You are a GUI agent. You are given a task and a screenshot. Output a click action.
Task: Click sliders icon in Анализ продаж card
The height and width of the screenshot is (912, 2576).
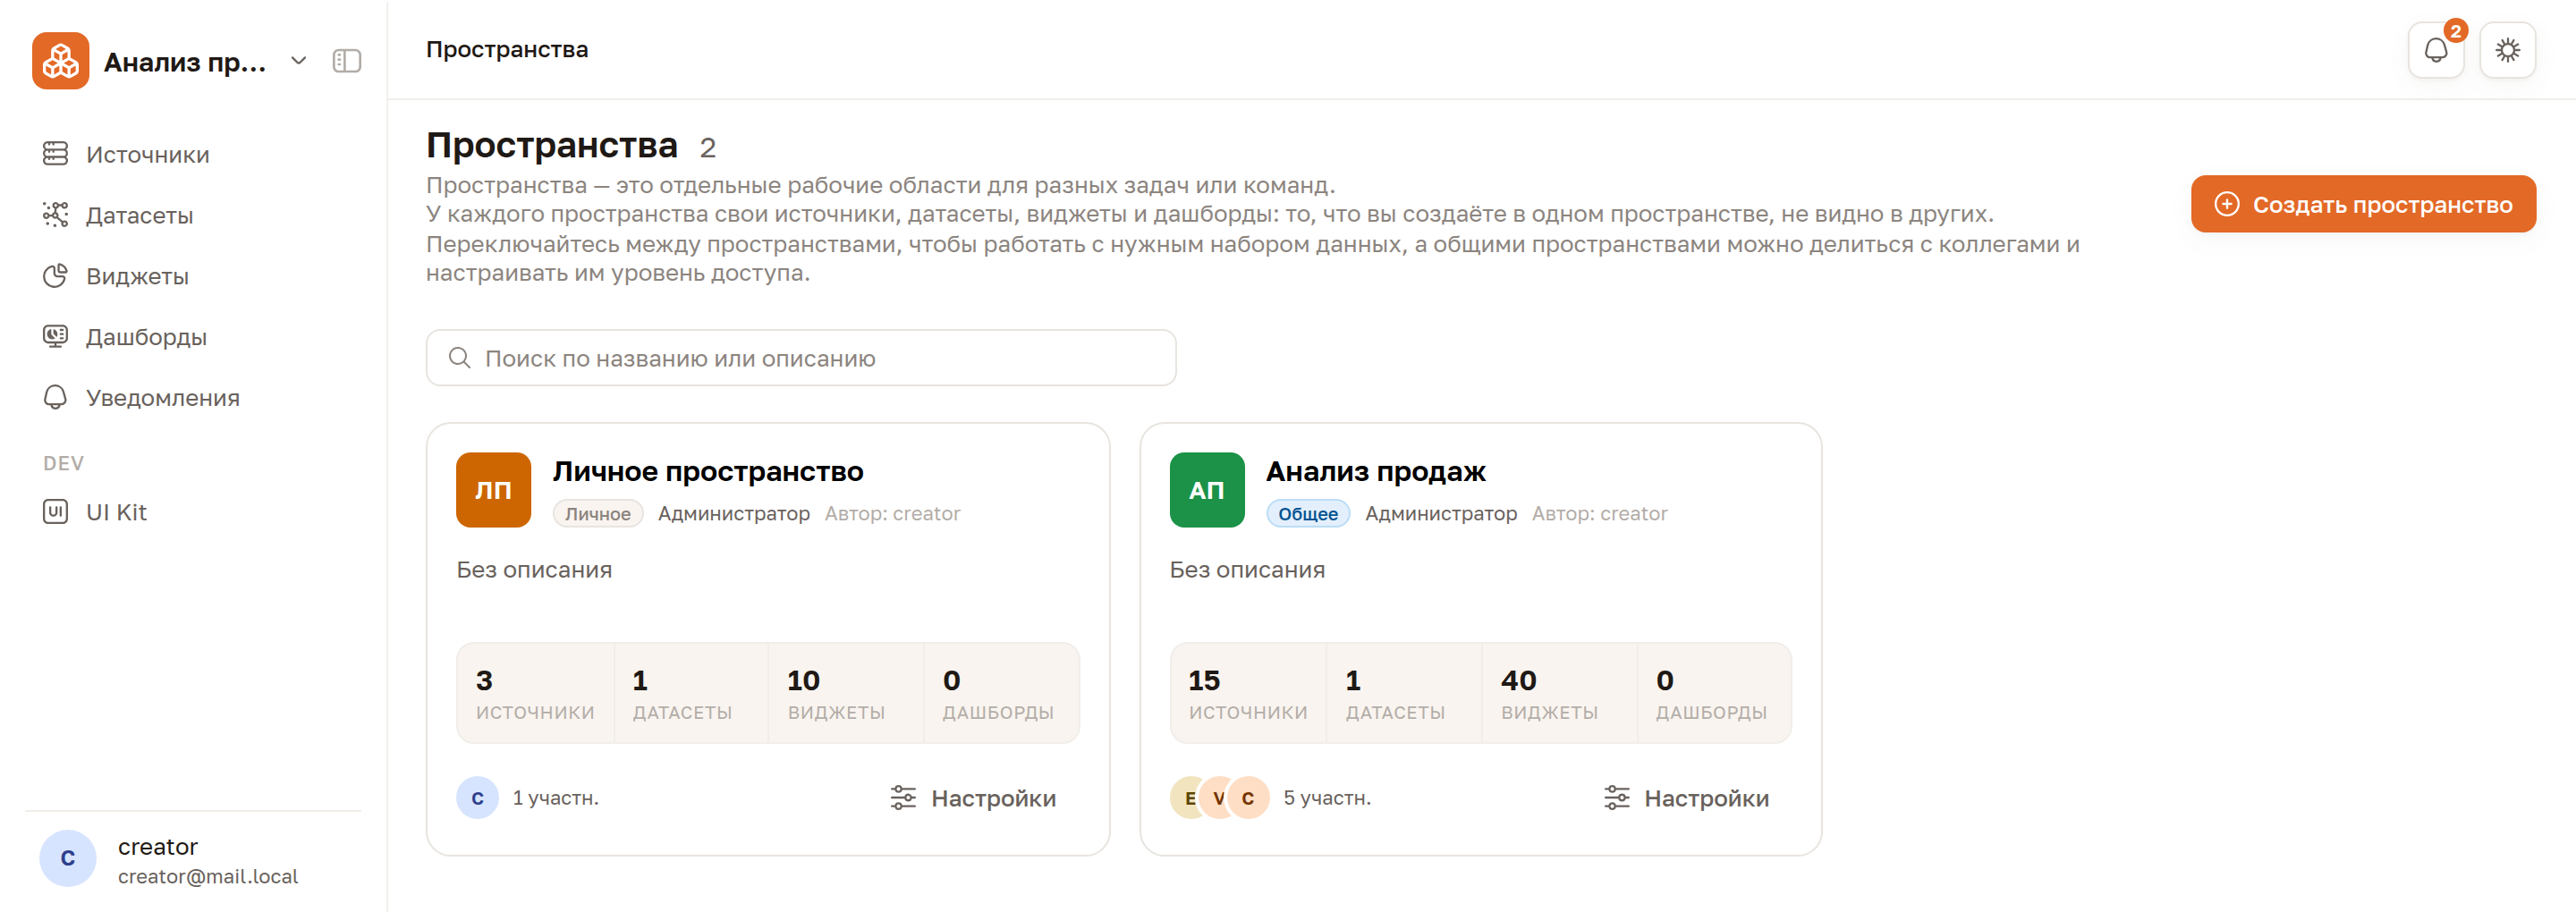coord(1616,798)
